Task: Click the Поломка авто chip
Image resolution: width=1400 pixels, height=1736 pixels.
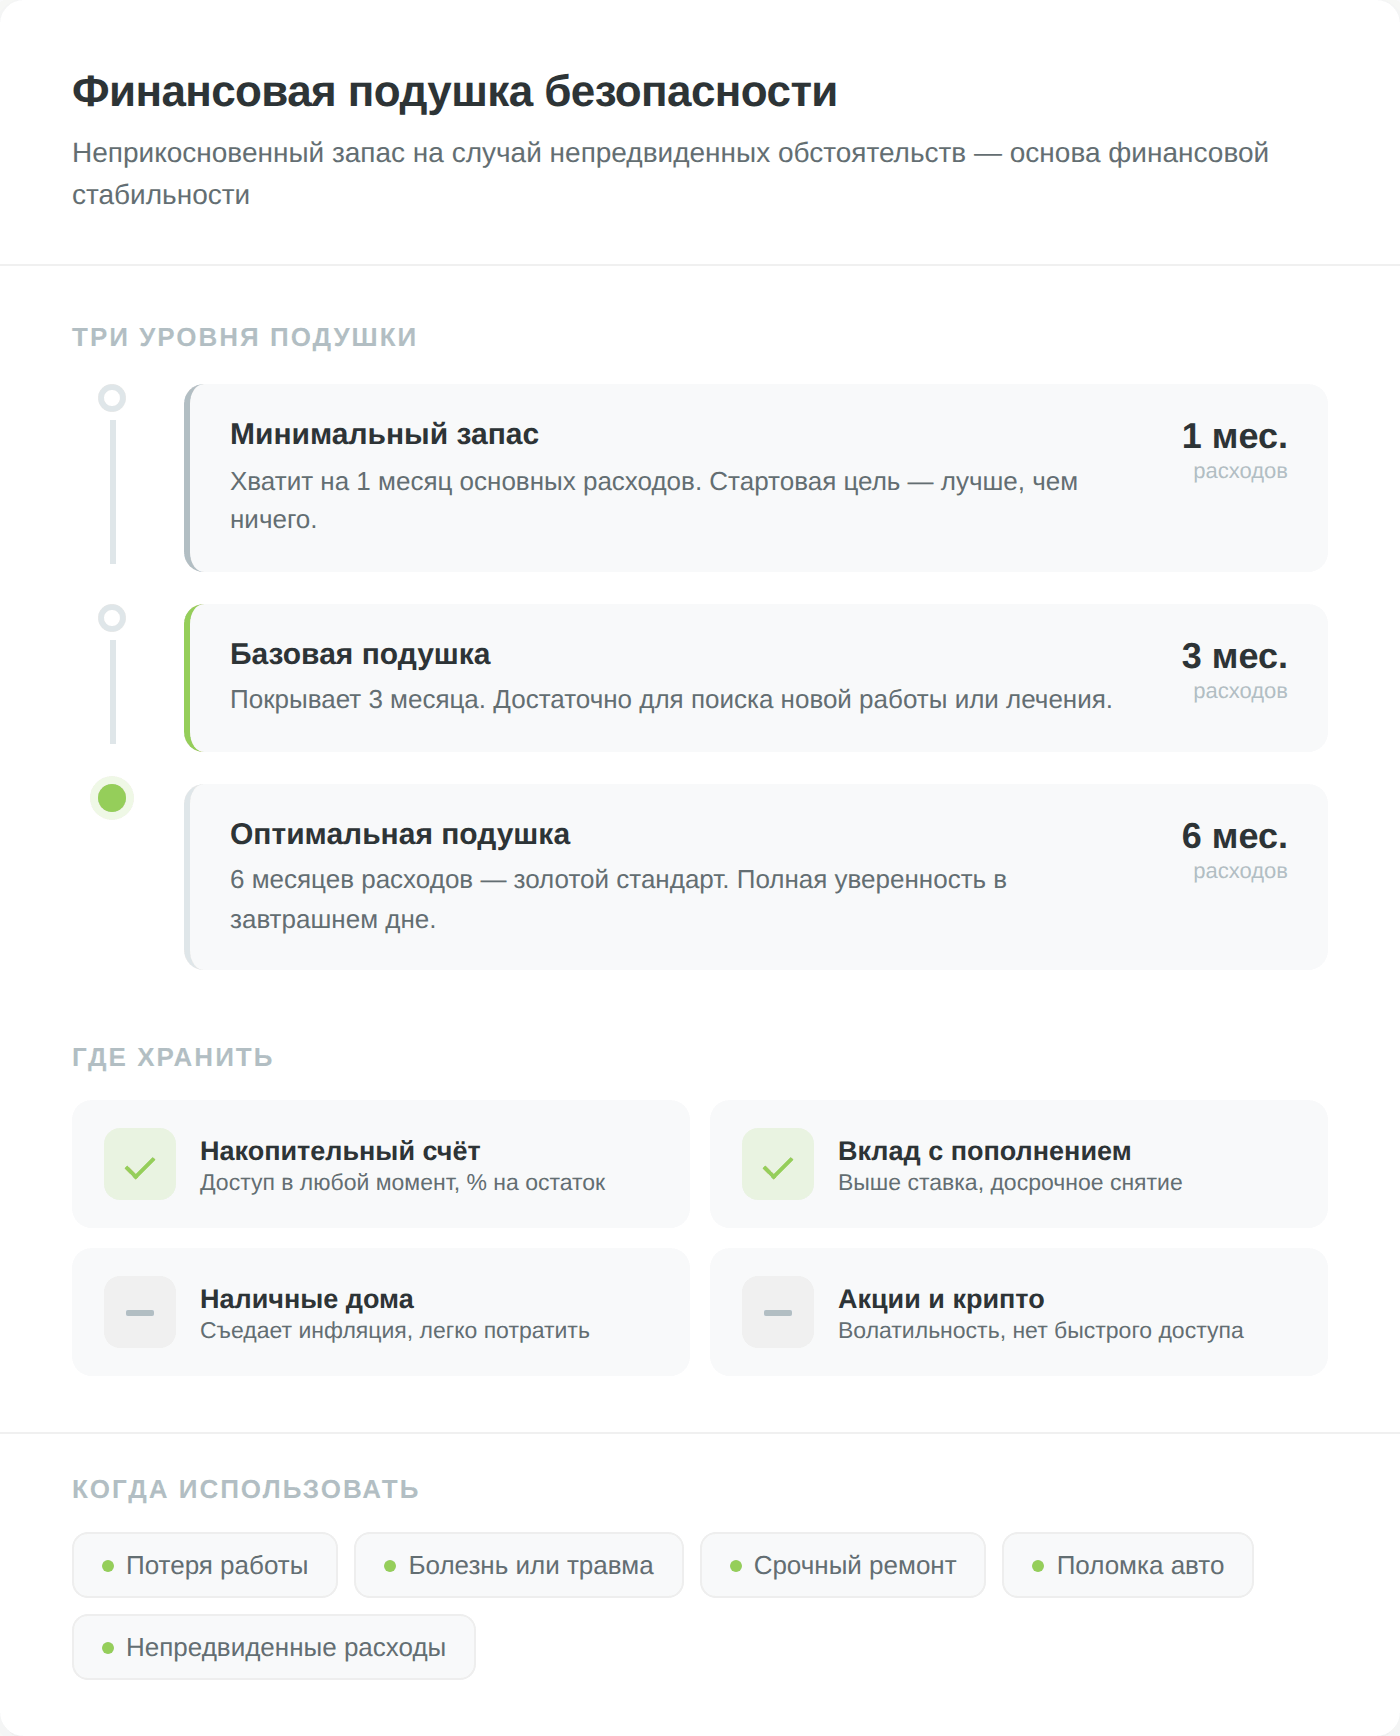Action: (1128, 1565)
